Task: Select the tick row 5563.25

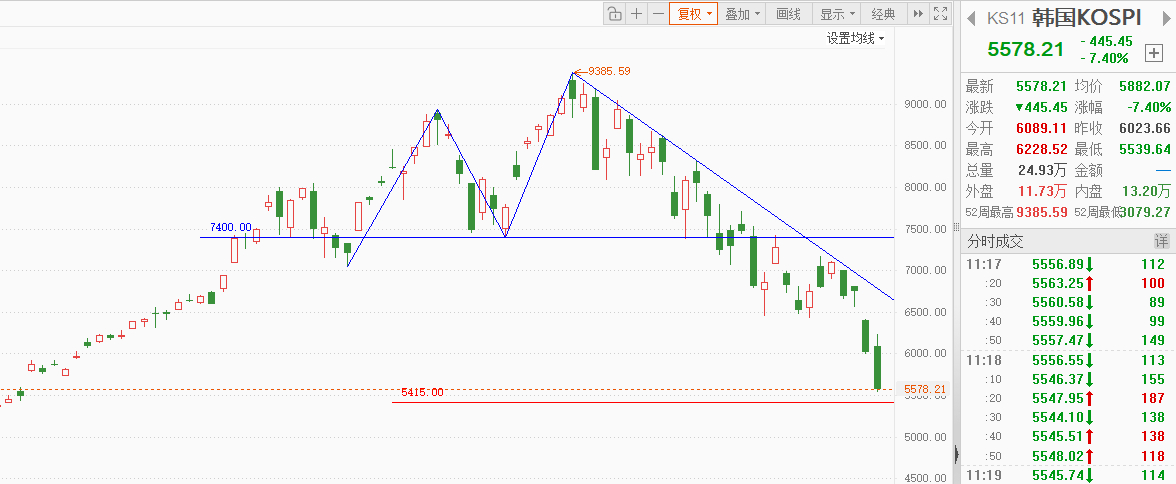Action: click(1066, 284)
